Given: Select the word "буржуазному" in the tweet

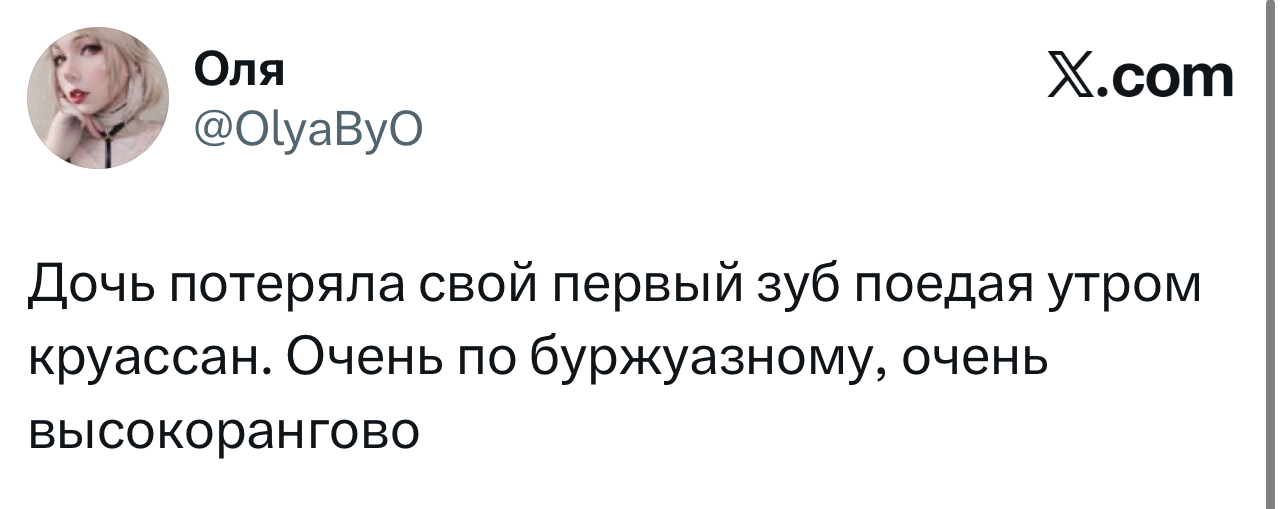Looking at the screenshot, I should (x=703, y=362).
